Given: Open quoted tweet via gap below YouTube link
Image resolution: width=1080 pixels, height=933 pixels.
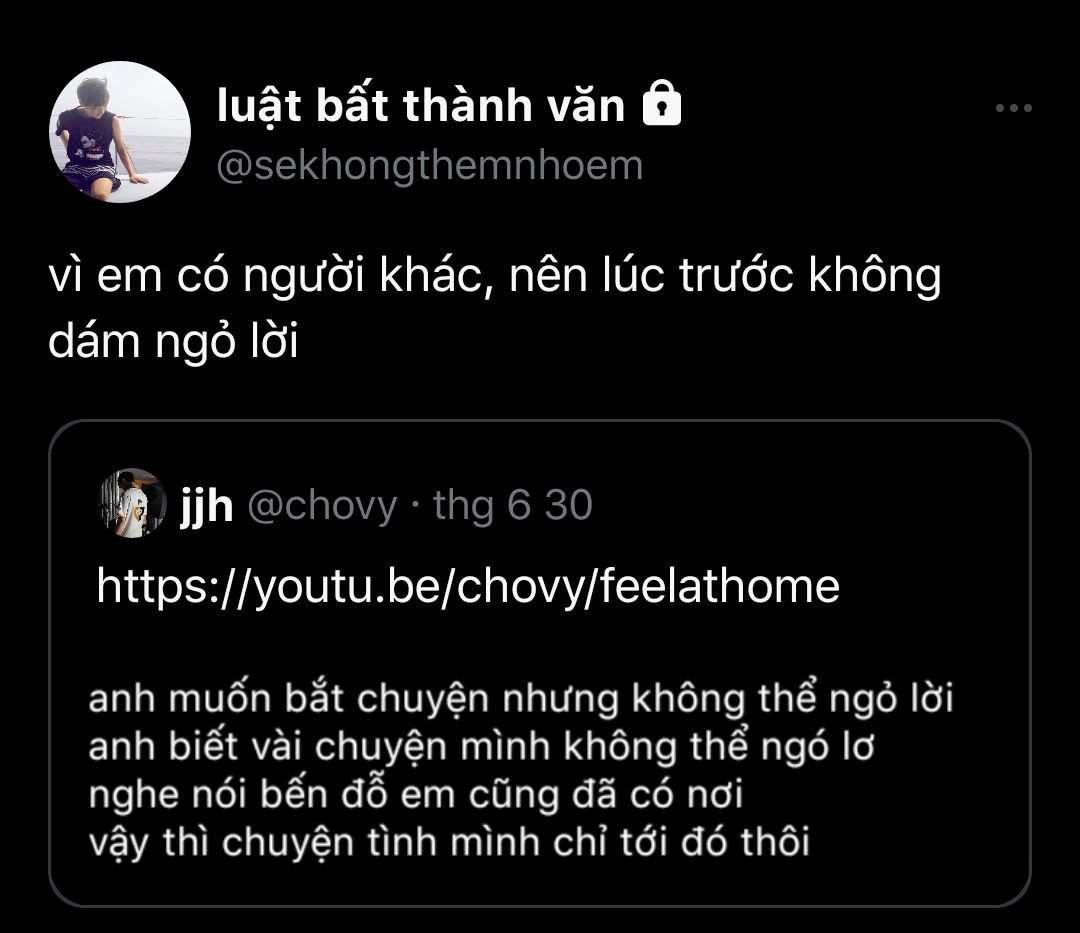Looking at the screenshot, I should 539,644.
